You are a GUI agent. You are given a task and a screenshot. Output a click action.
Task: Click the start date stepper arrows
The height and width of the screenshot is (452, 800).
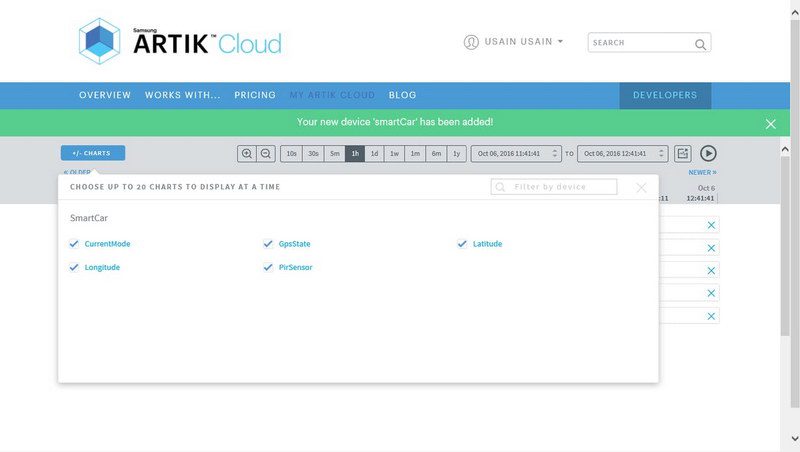(x=555, y=154)
